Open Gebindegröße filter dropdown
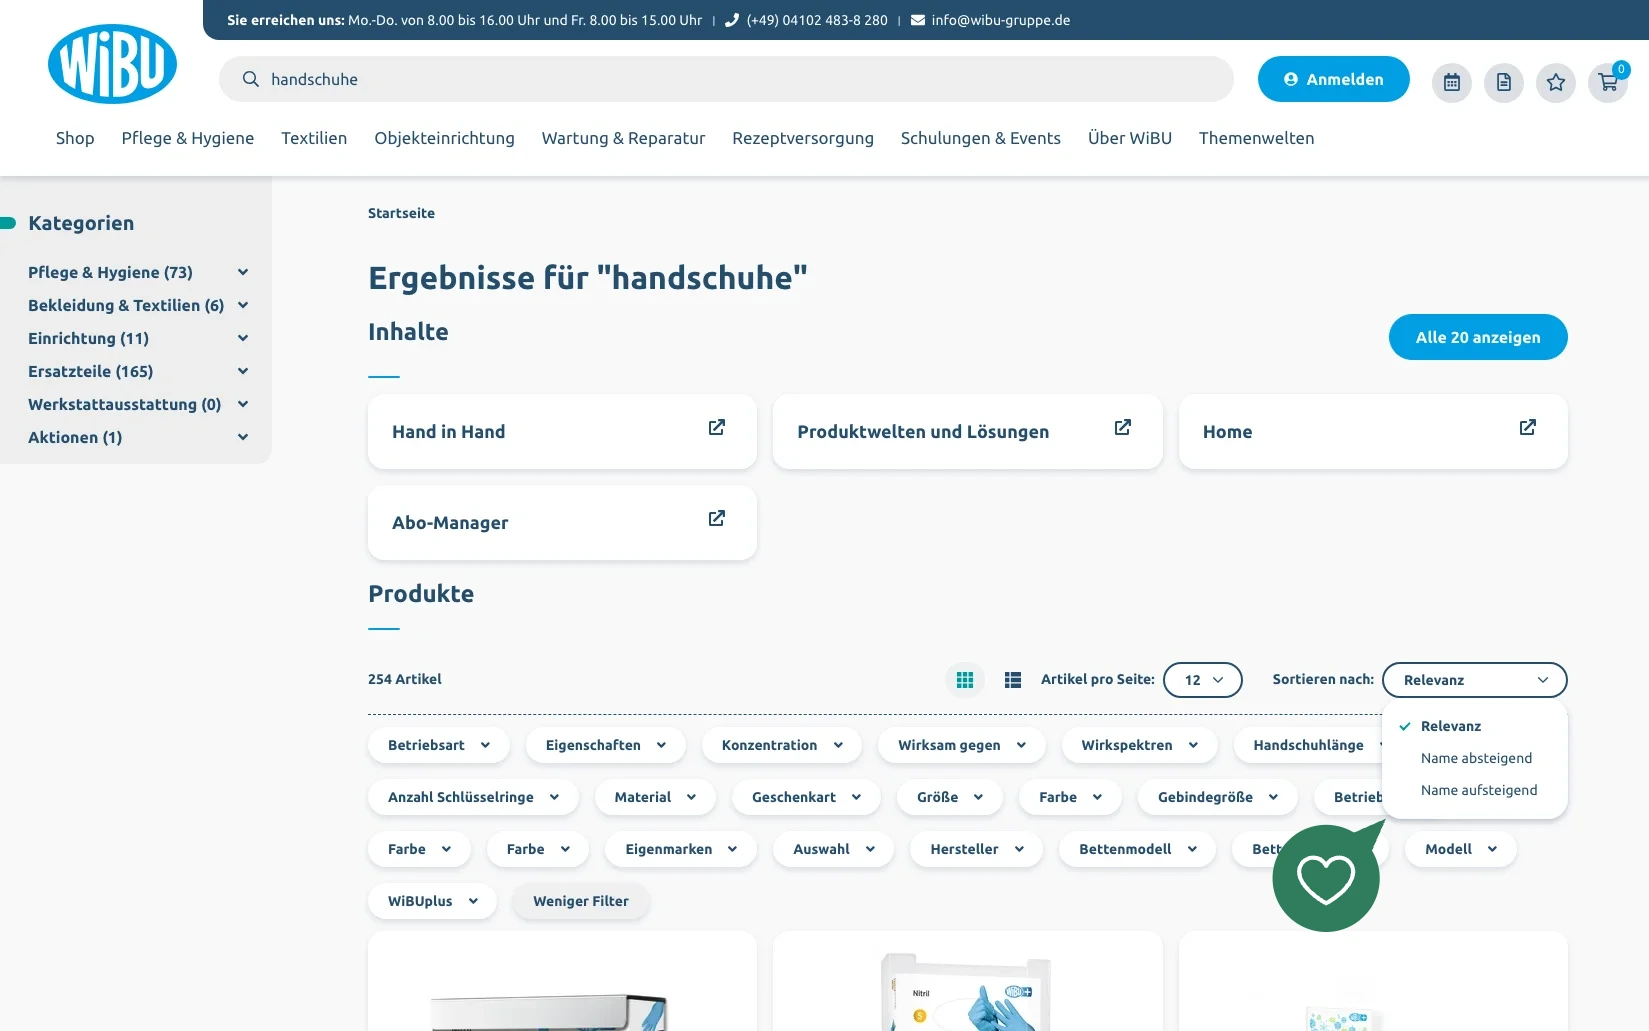 (x=1218, y=797)
